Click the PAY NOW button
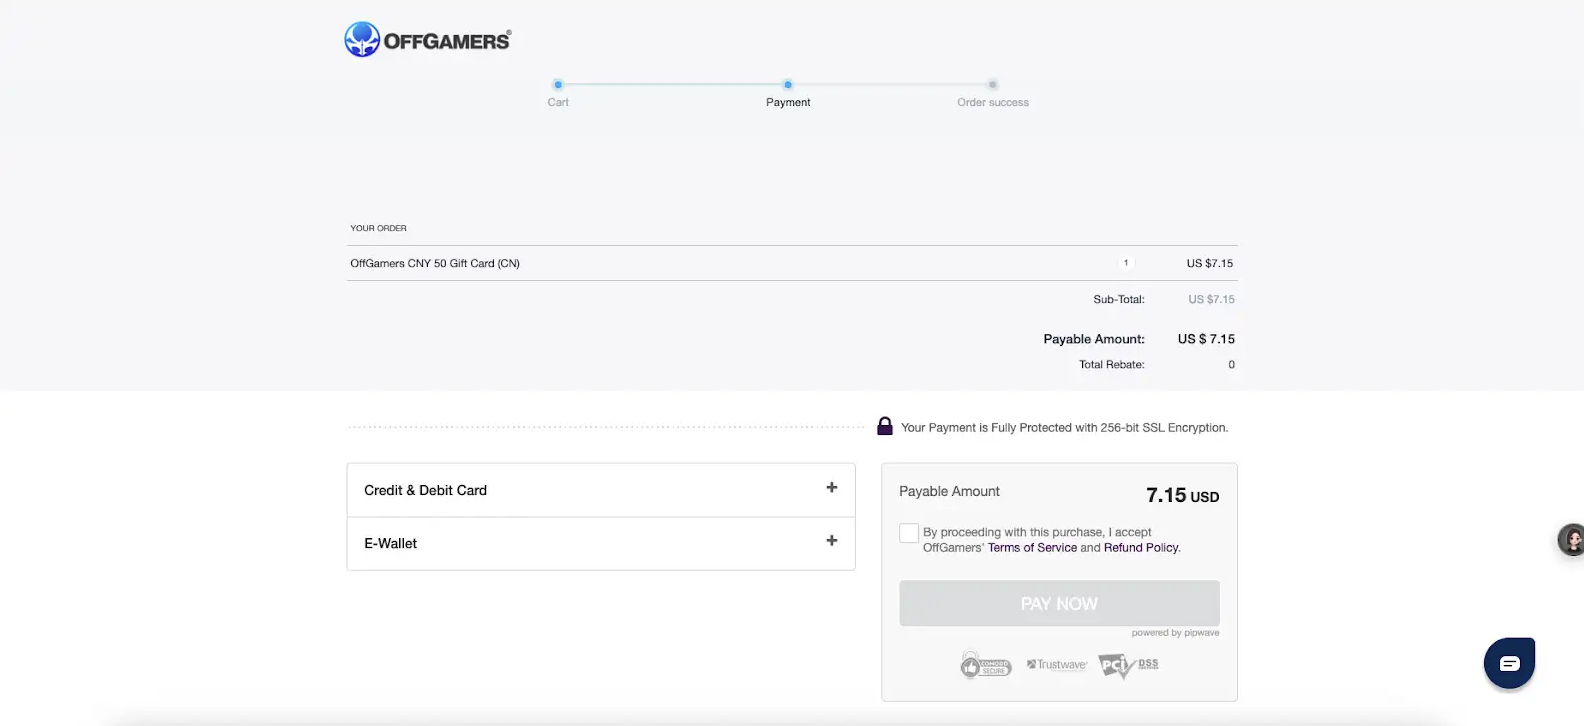Screen dimensions: 1584x726 1059,603
